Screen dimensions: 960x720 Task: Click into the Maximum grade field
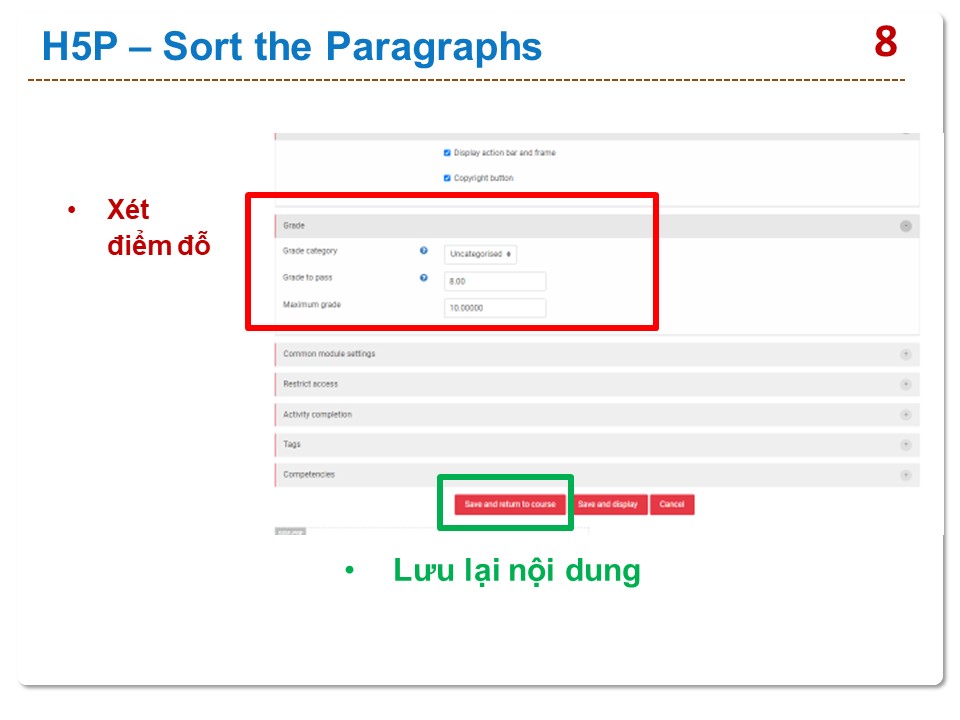[495, 308]
